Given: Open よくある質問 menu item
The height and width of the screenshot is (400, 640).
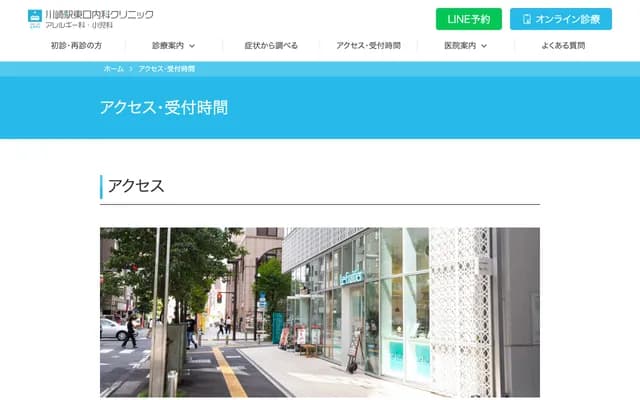Looking at the screenshot, I should point(563,45).
